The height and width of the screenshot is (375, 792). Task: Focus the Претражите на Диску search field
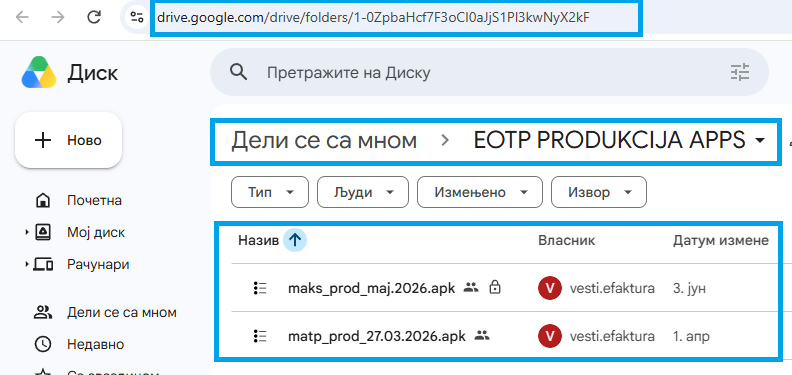click(x=490, y=72)
